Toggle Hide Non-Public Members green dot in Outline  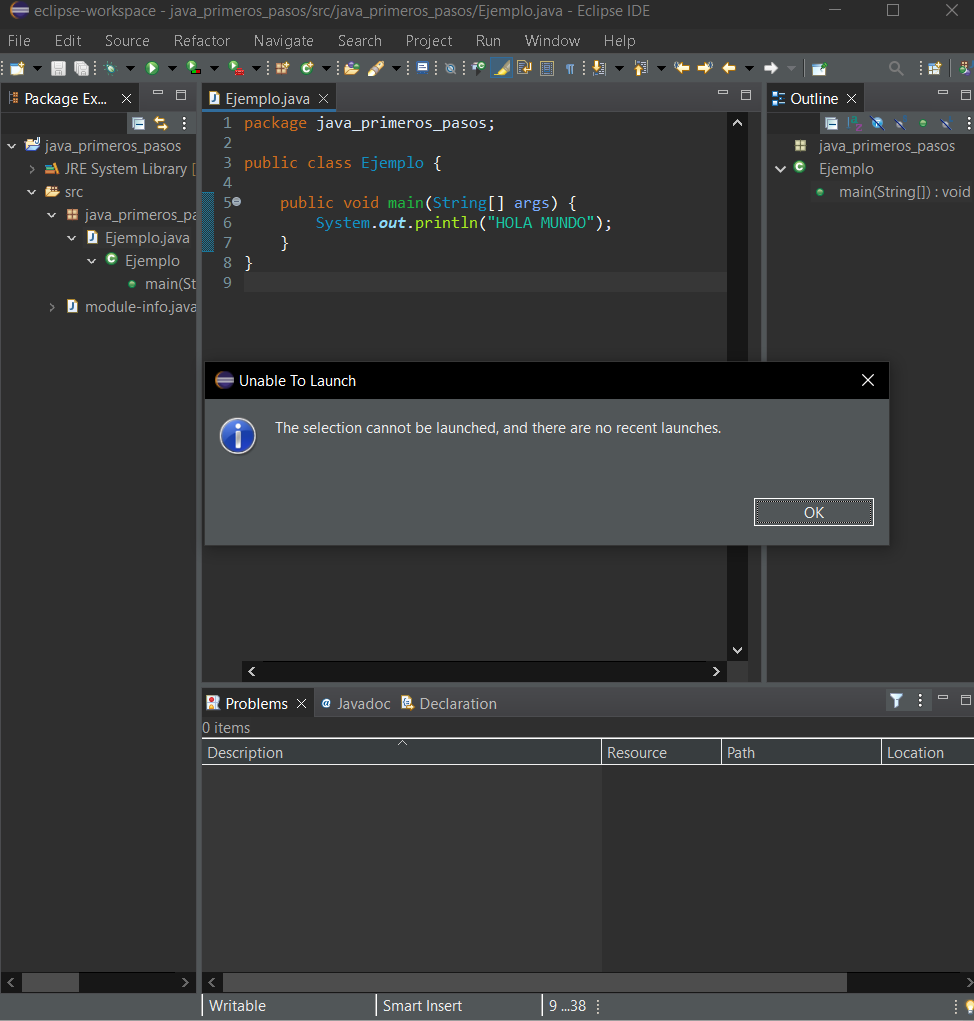click(923, 123)
